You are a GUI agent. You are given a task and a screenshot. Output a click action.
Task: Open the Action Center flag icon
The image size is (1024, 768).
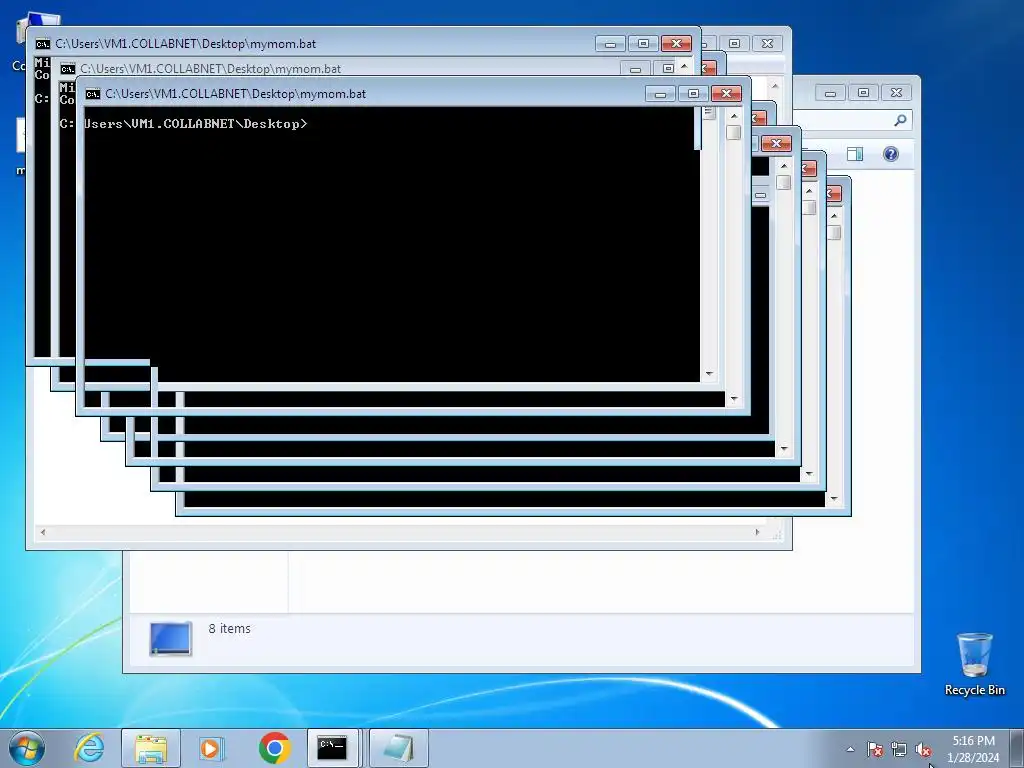[x=875, y=749]
